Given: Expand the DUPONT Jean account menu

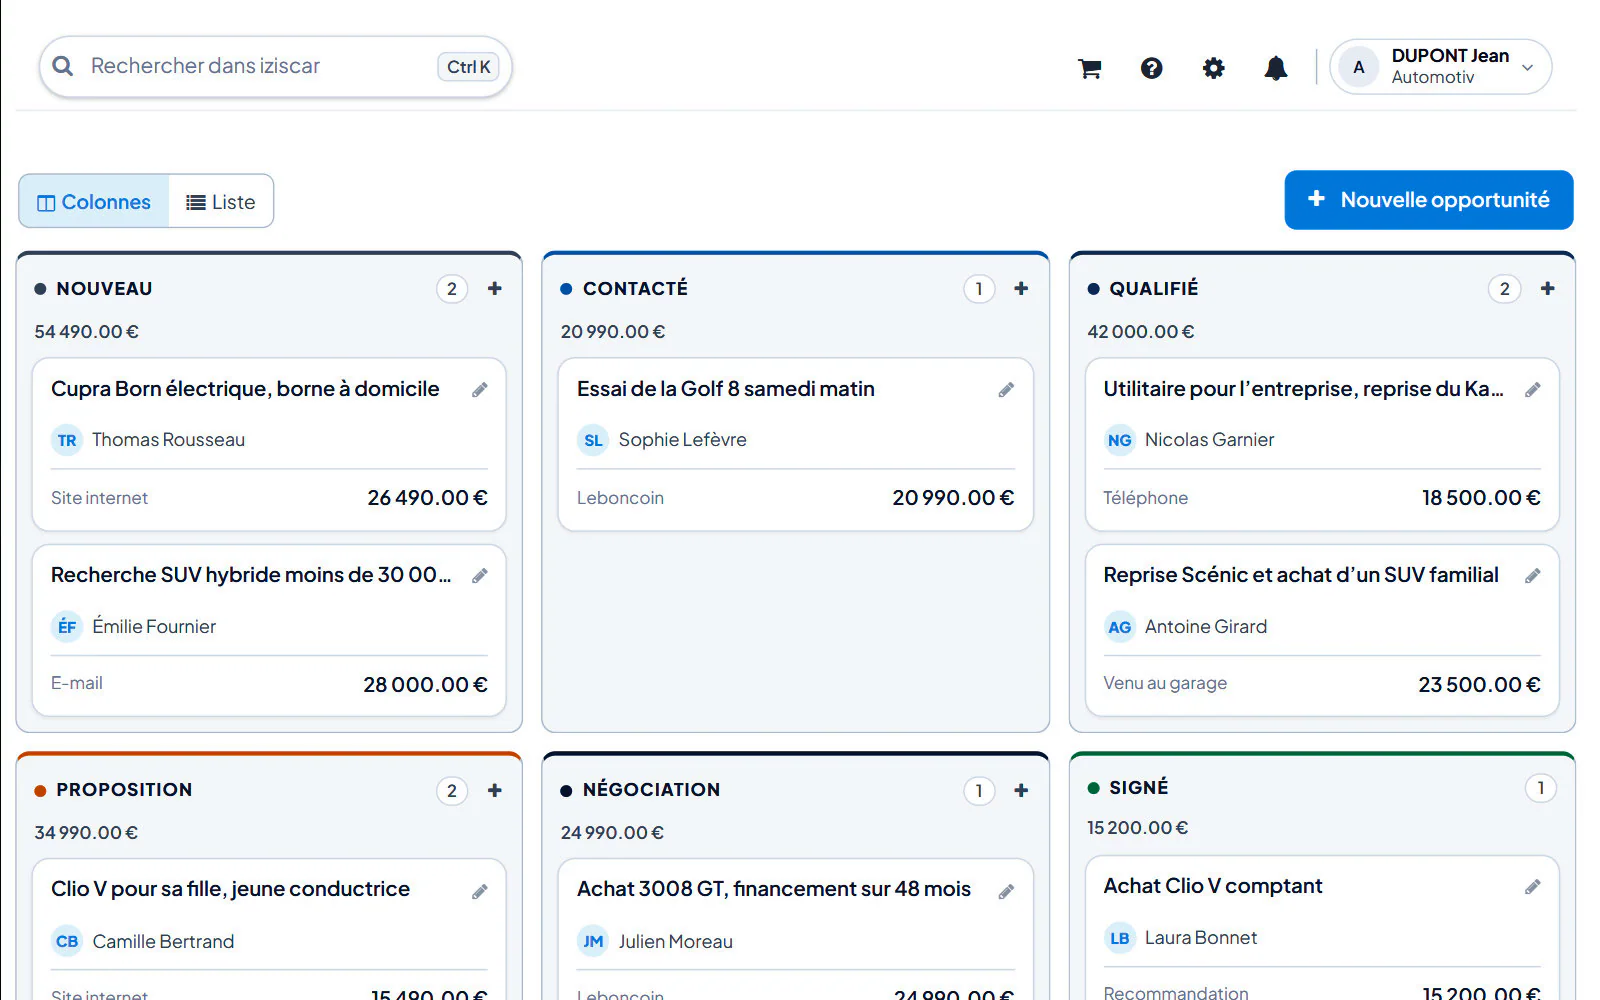Looking at the screenshot, I should [1441, 67].
